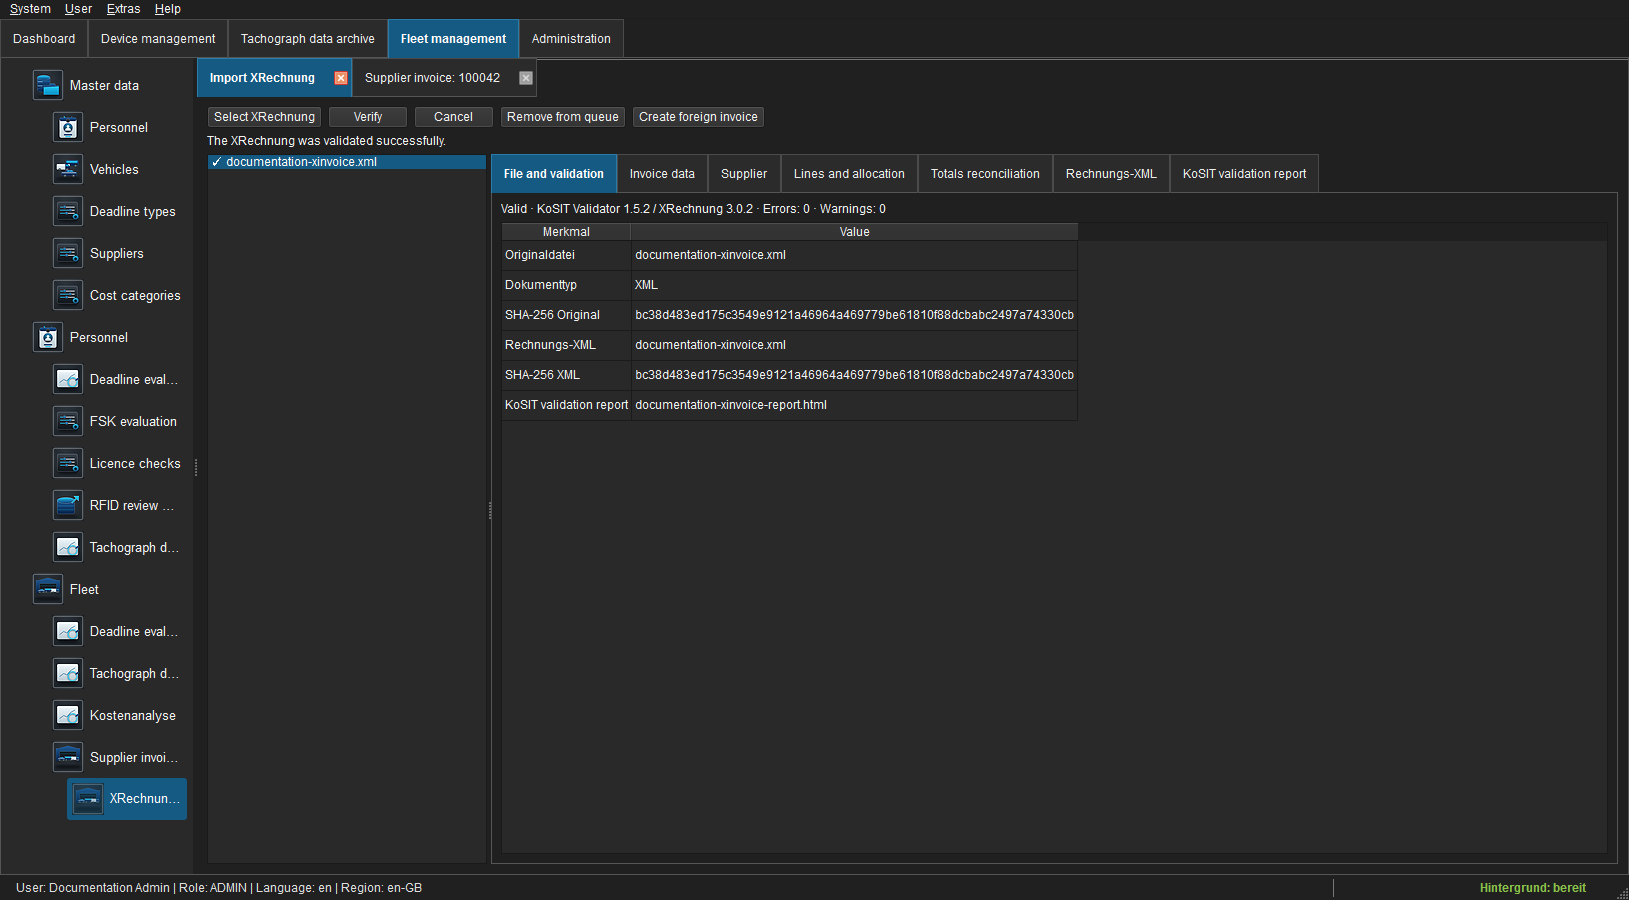Image resolution: width=1629 pixels, height=900 pixels.
Task: Click the Cancel button
Action: click(453, 117)
